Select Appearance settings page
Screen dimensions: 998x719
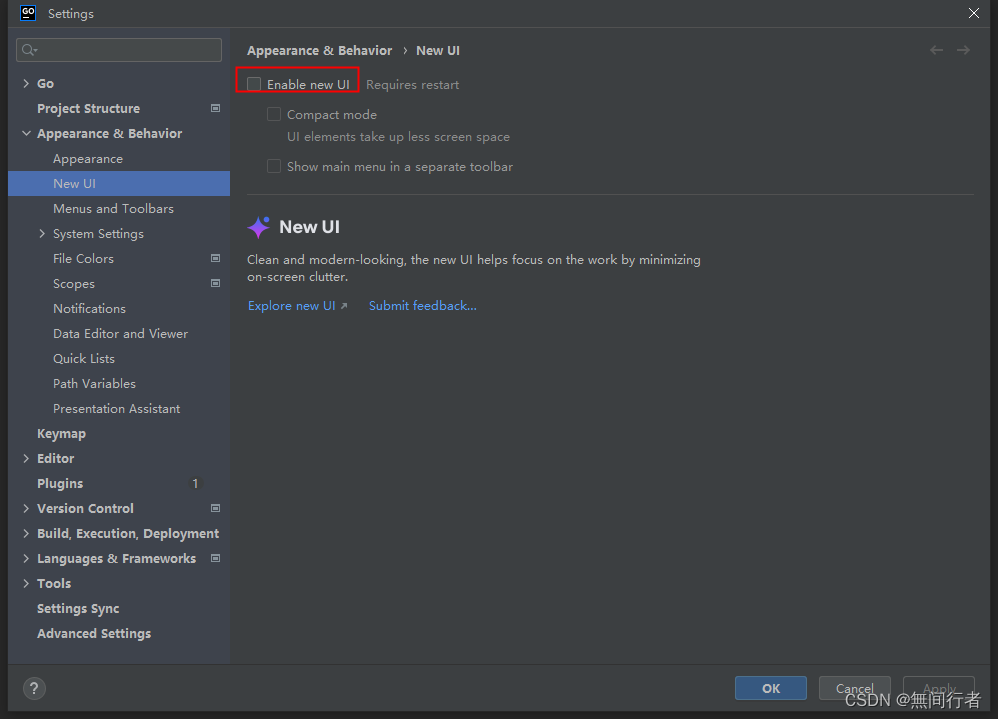click(x=88, y=158)
